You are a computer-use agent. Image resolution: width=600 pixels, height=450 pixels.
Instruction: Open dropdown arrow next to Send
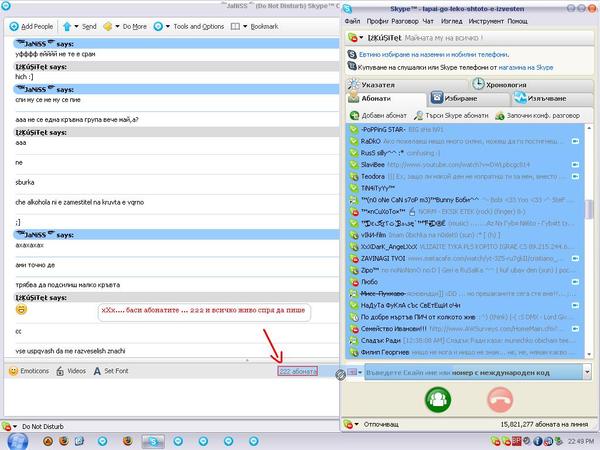(x=76, y=26)
